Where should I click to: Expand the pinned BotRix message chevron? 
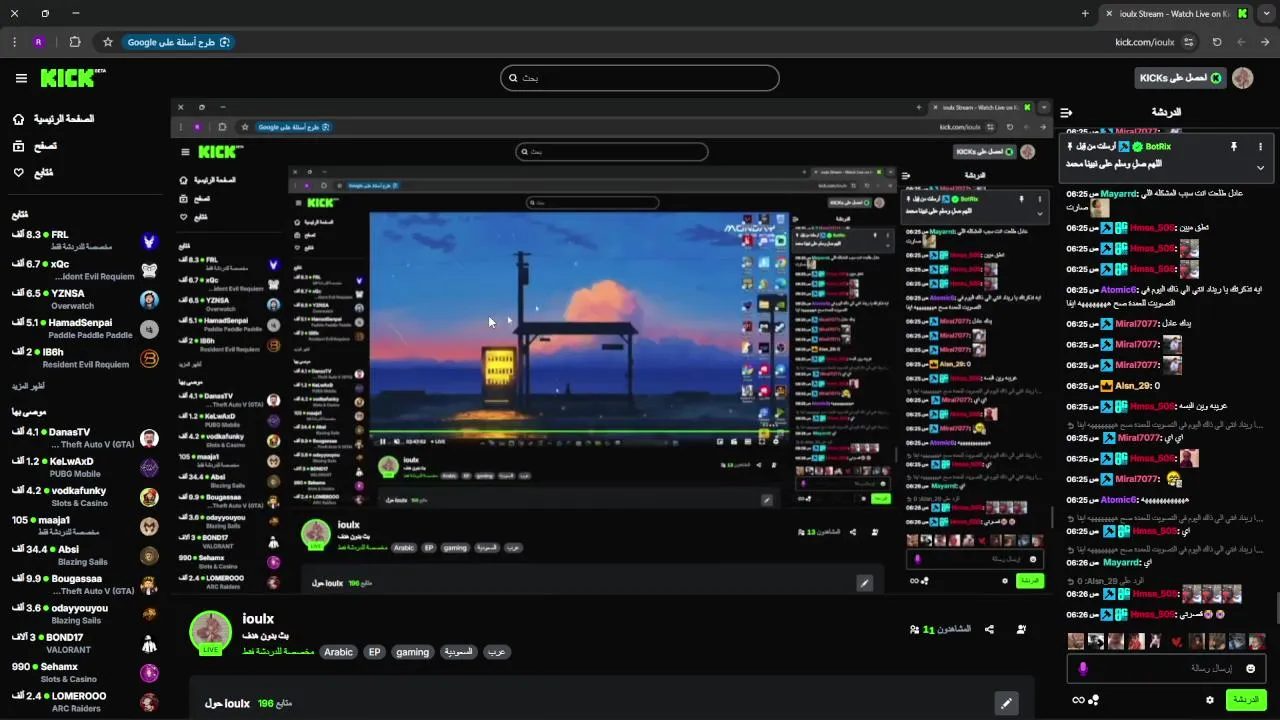(1260, 167)
